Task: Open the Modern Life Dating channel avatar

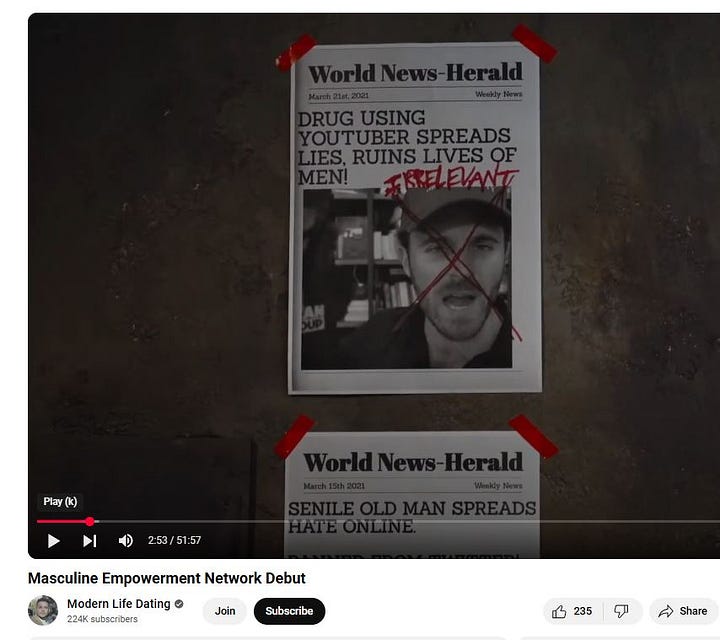Action: click(x=43, y=611)
